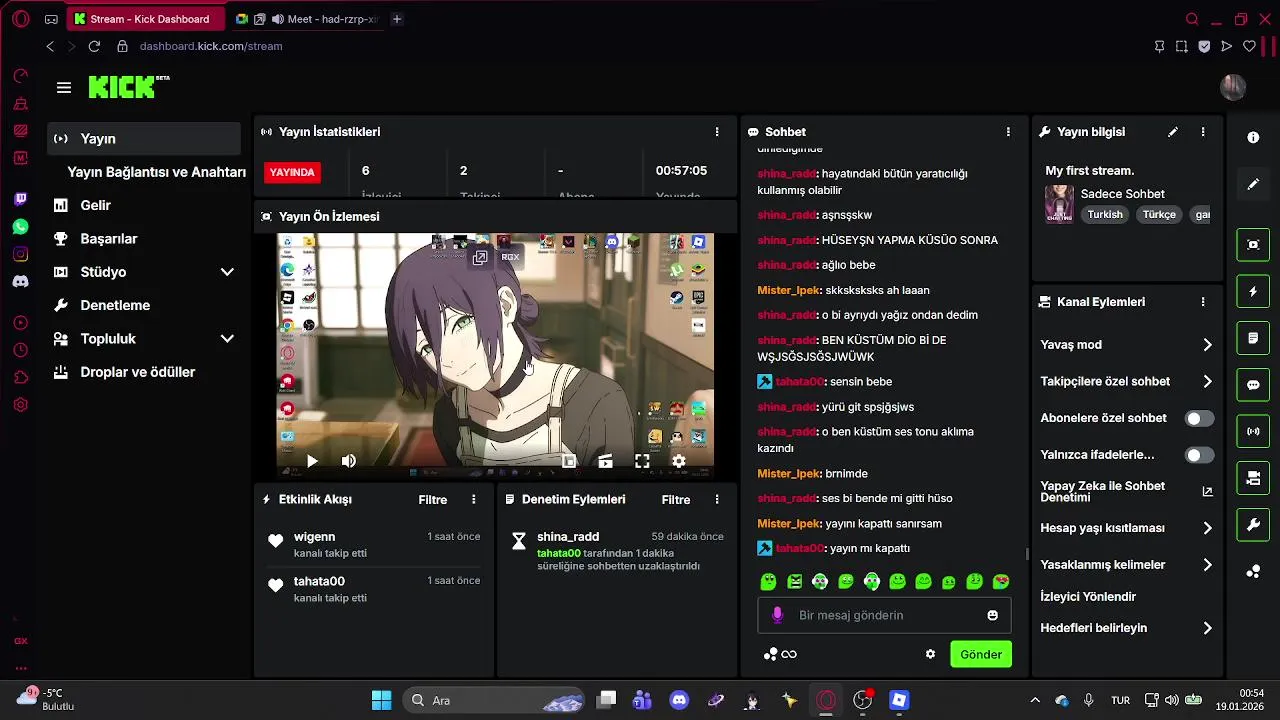
Task: Open Sohbet panel options menu
Action: point(1008,132)
